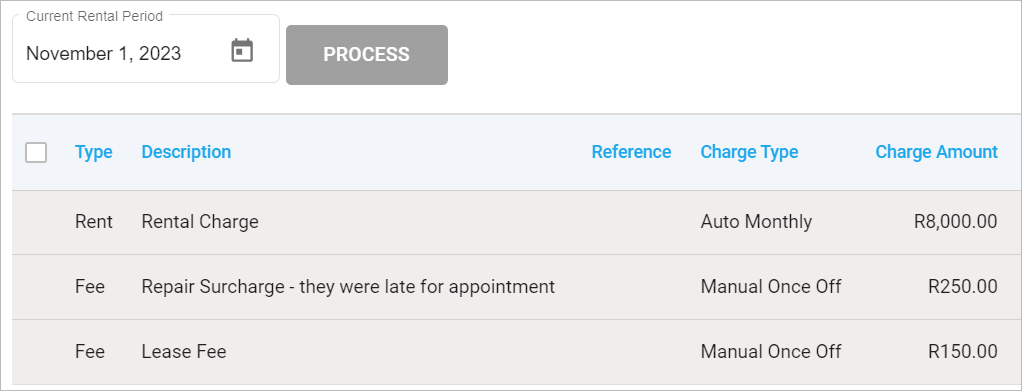This screenshot has width=1022, height=391.
Task: Click the Rent type cell
Action: (x=94, y=222)
